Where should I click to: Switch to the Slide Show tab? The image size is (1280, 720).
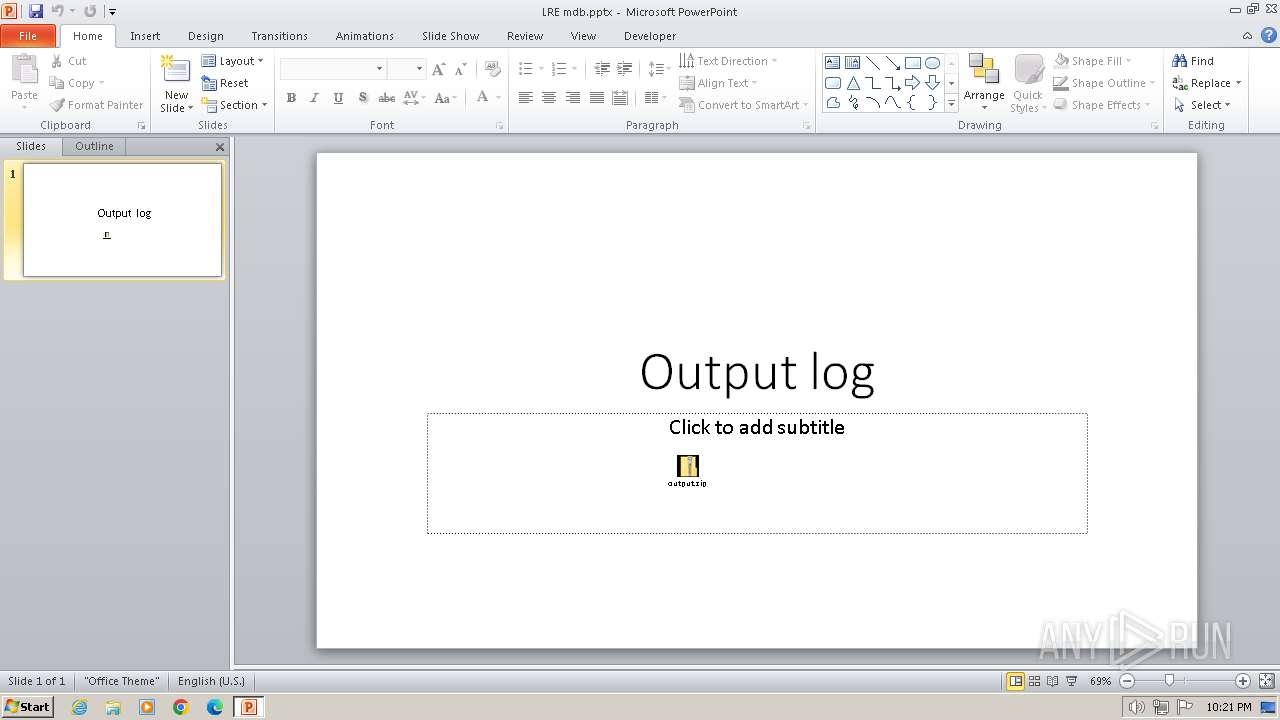pyautogui.click(x=451, y=36)
